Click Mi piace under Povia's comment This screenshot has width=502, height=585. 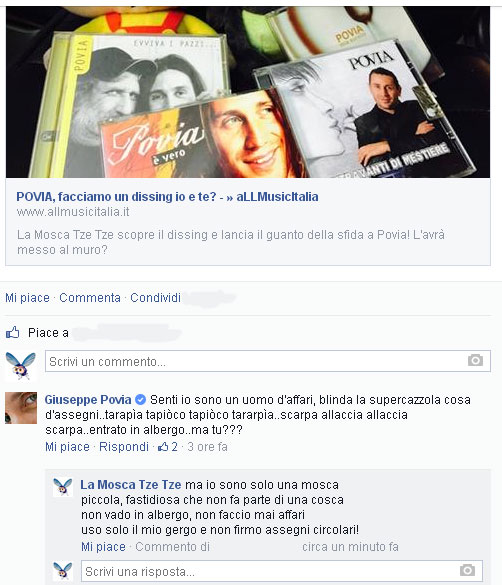tap(67, 447)
